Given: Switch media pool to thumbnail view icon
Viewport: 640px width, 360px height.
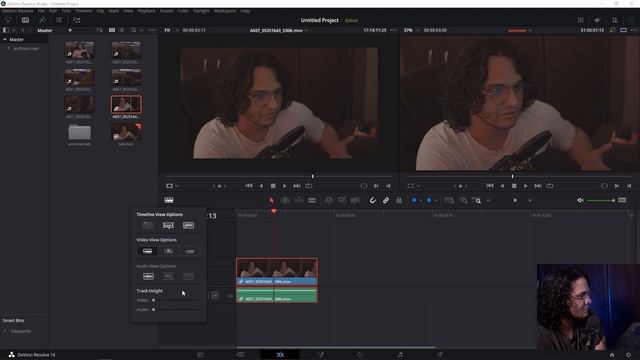Looking at the screenshot, I should 112,30.
